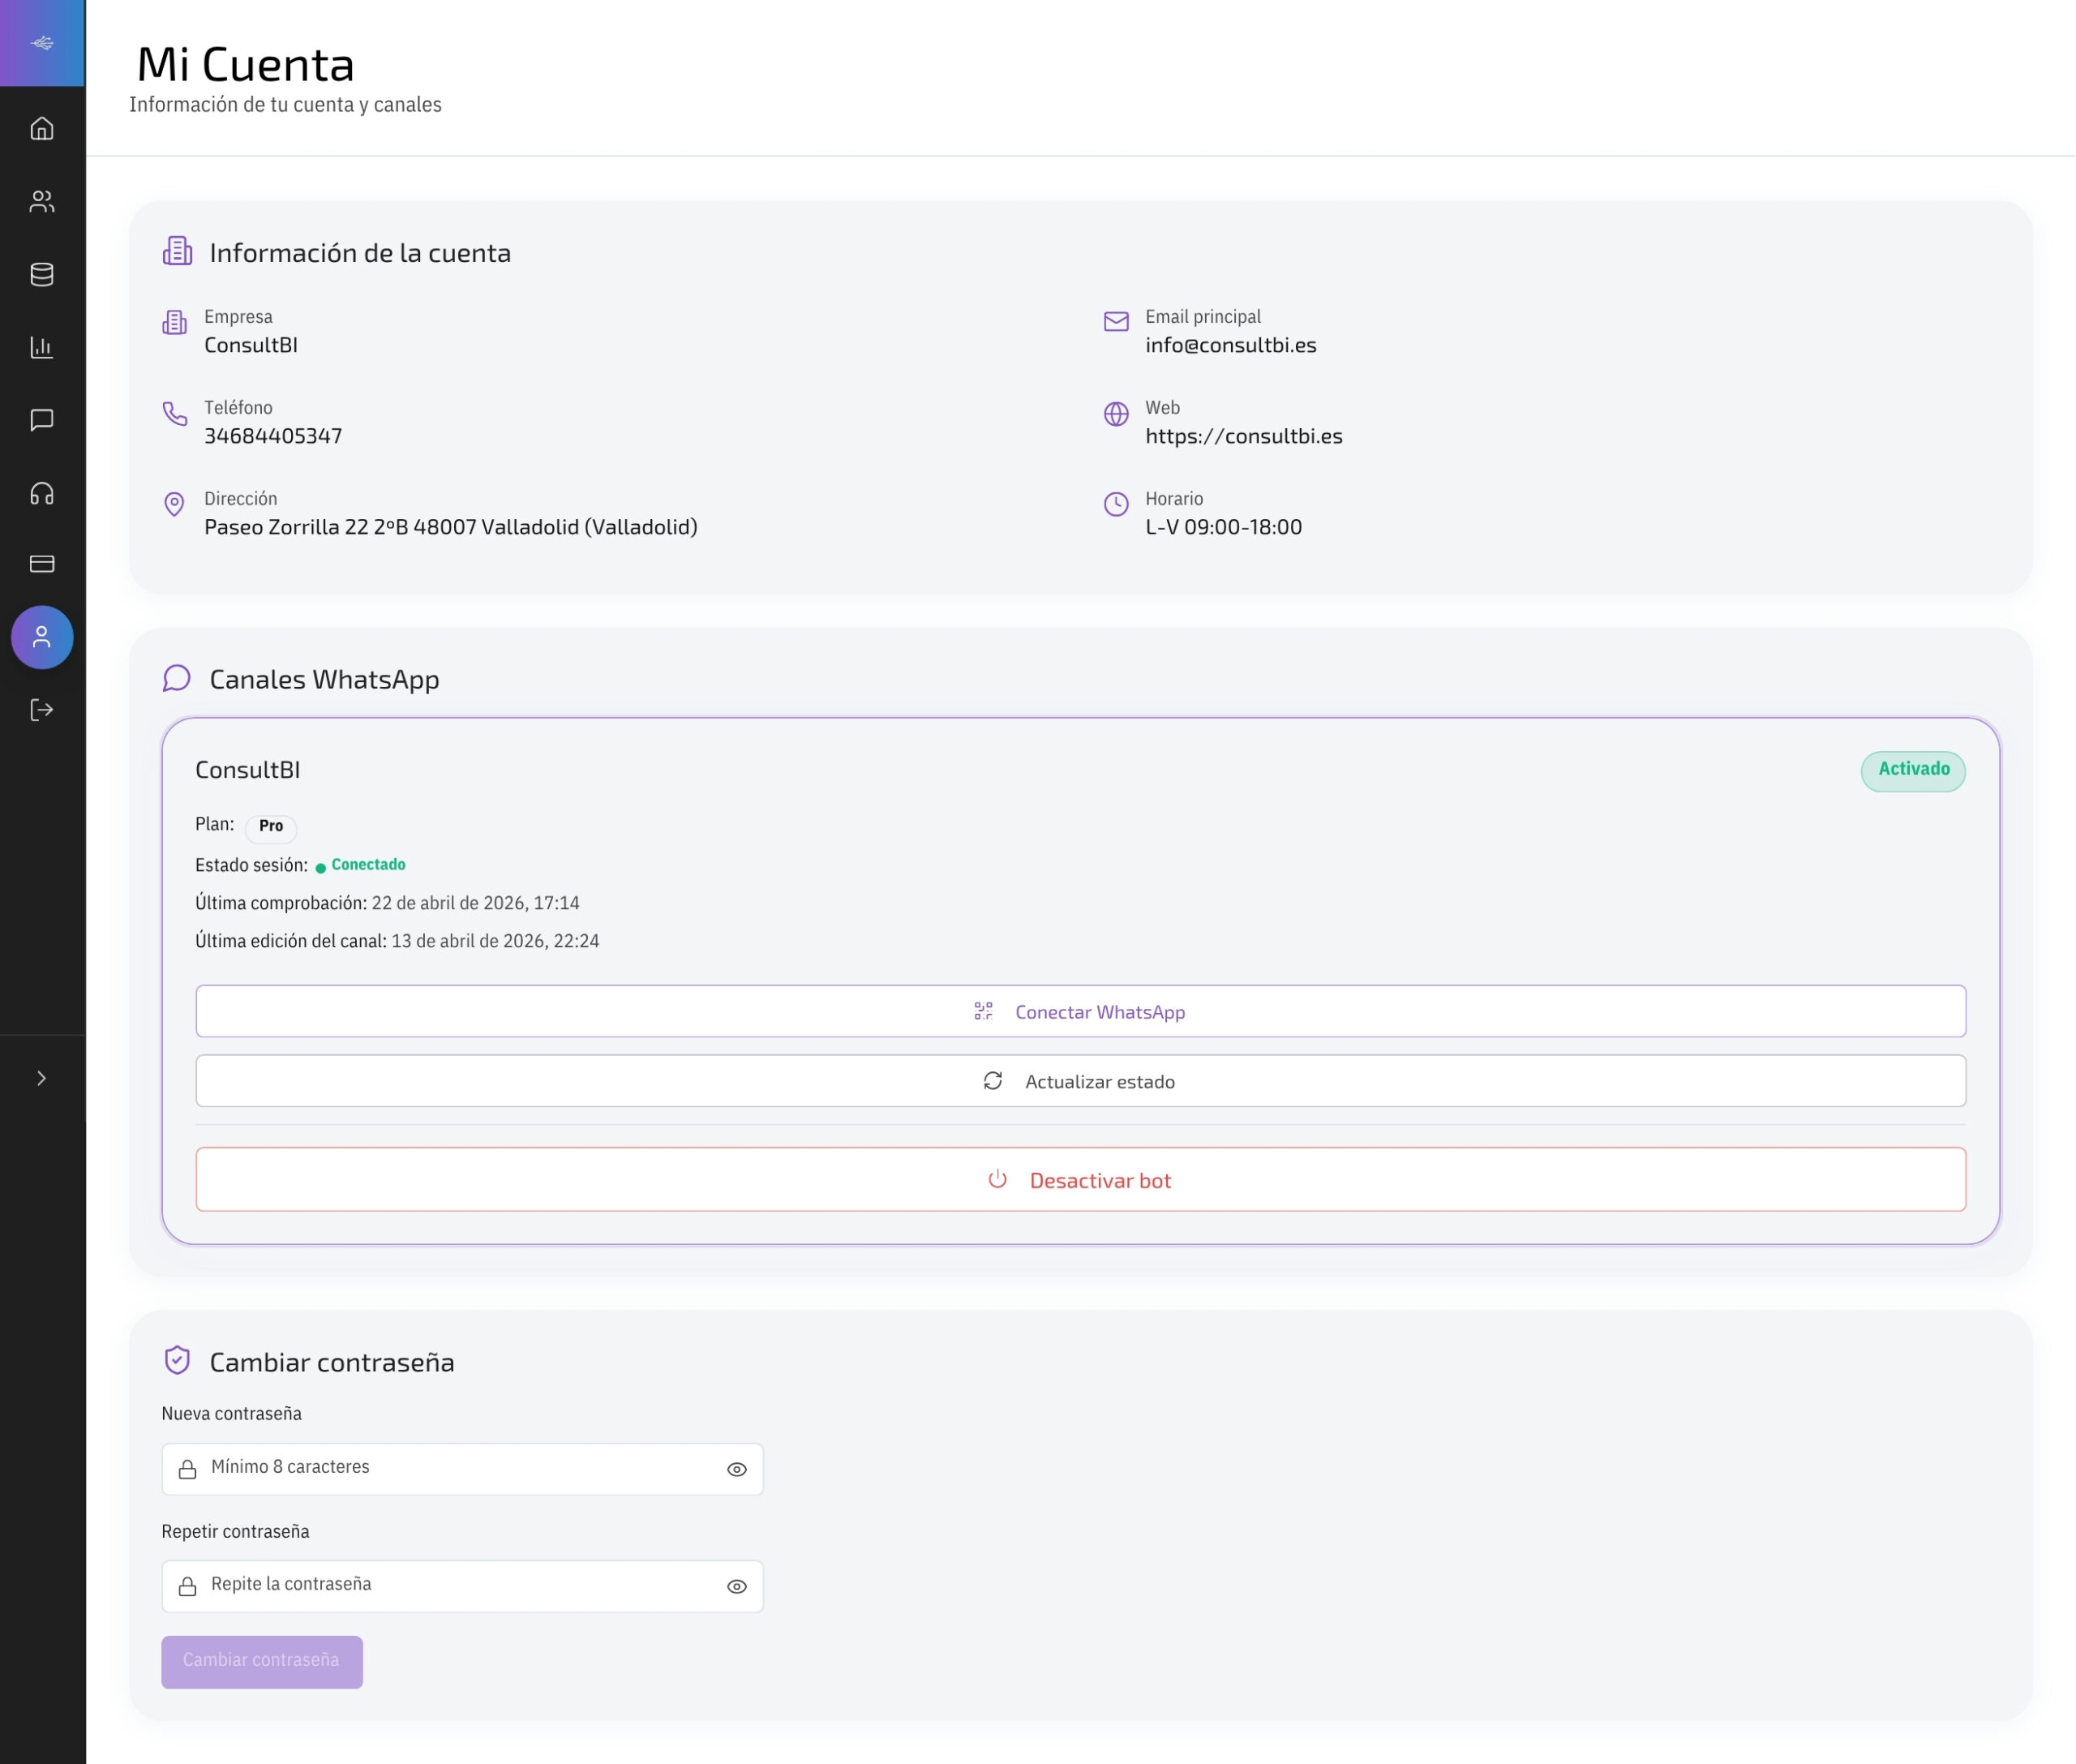Select the active account profile icon
This screenshot has width=2076, height=1764.
[x=42, y=637]
